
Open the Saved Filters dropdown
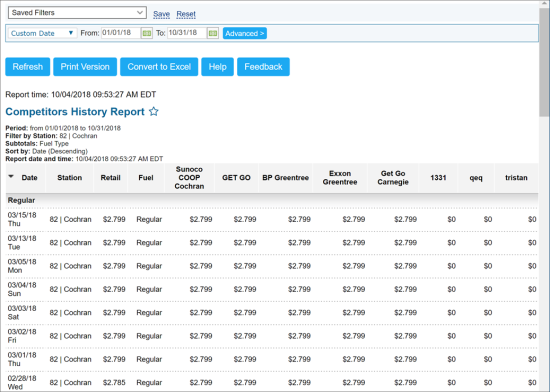click(x=77, y=13)
